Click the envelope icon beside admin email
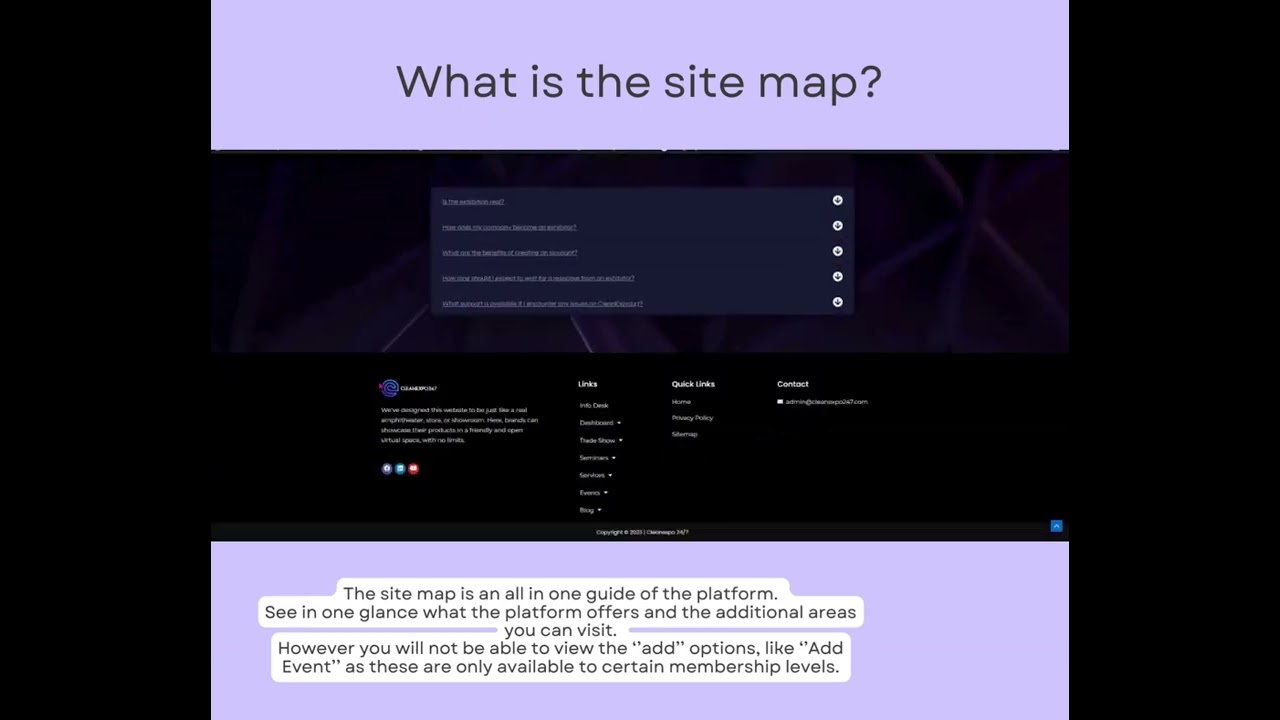Viewport: 1280px width, 720px height. click(x=780, y=402)
